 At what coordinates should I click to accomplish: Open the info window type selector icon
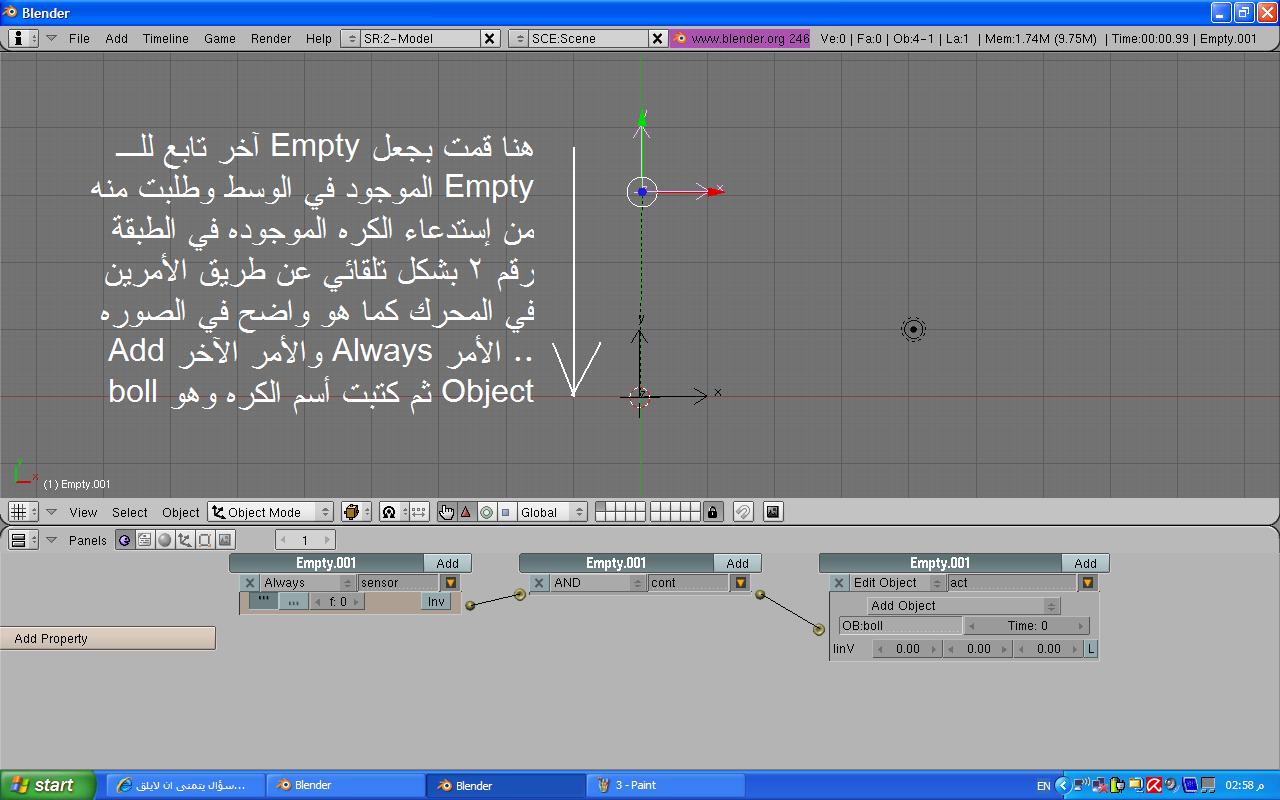coord(23,38)
